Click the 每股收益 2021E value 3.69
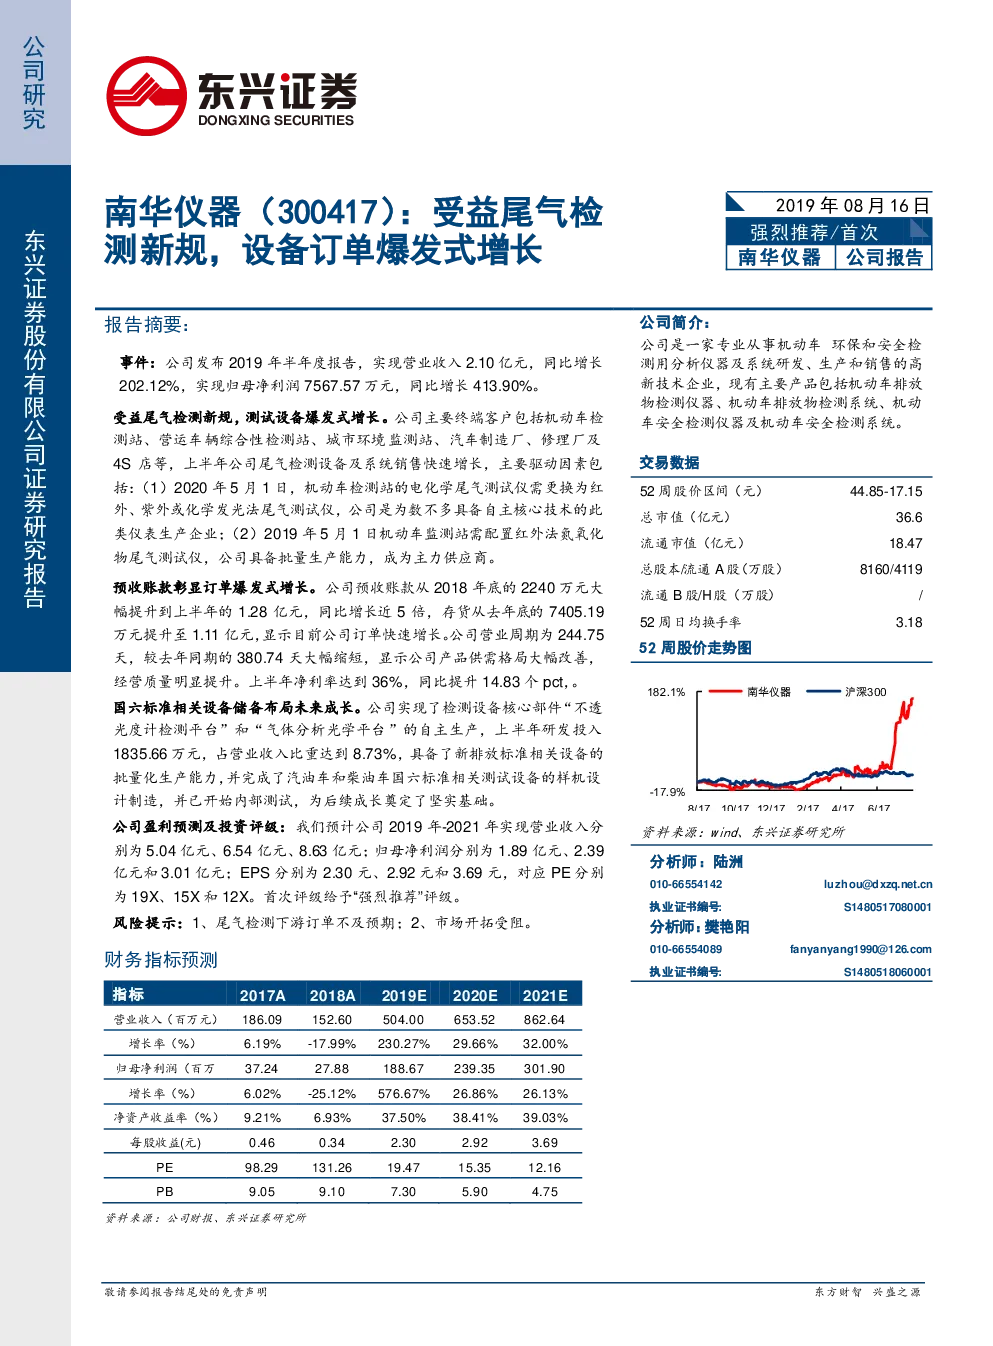Image resolution: width=993 pixels, height=1346 pixels. point(545,1142)
